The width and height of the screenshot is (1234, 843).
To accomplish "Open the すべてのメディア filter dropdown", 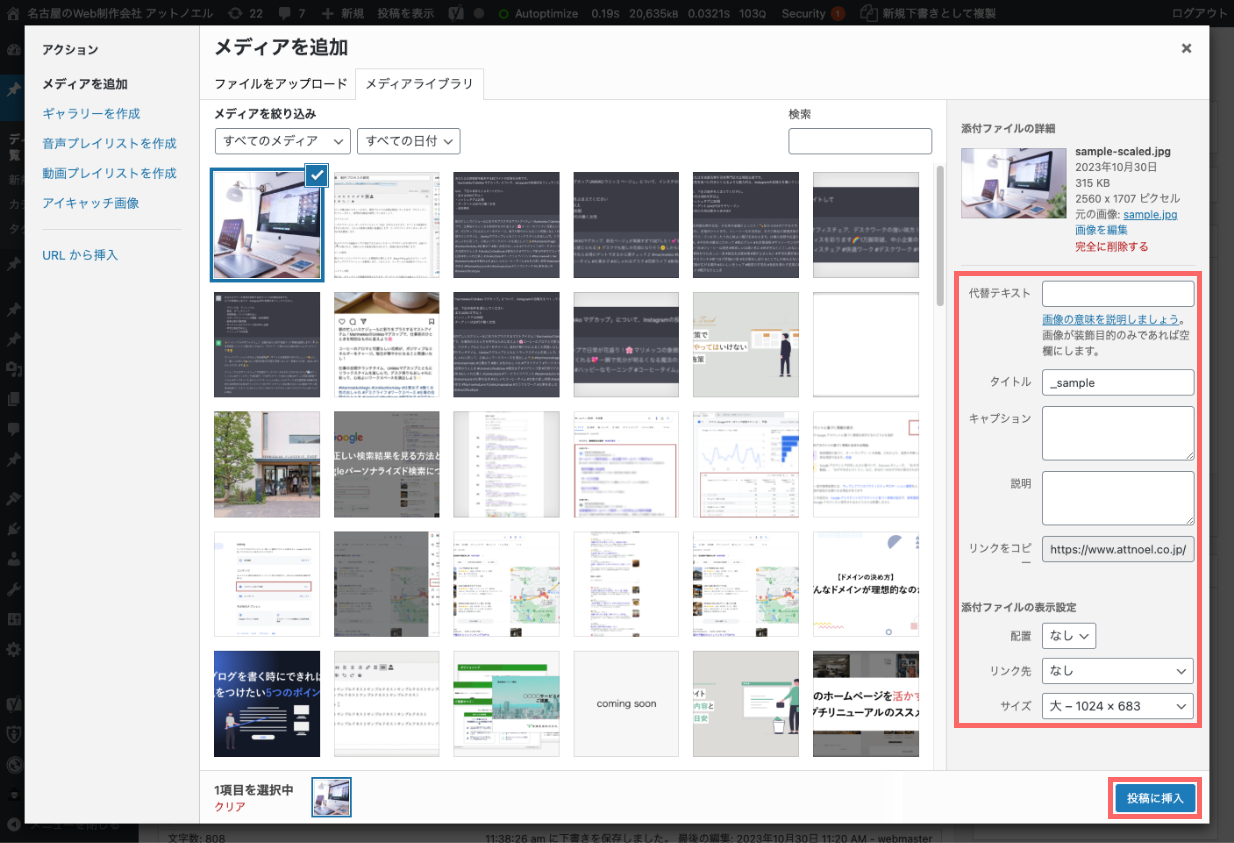I will 282,141.
